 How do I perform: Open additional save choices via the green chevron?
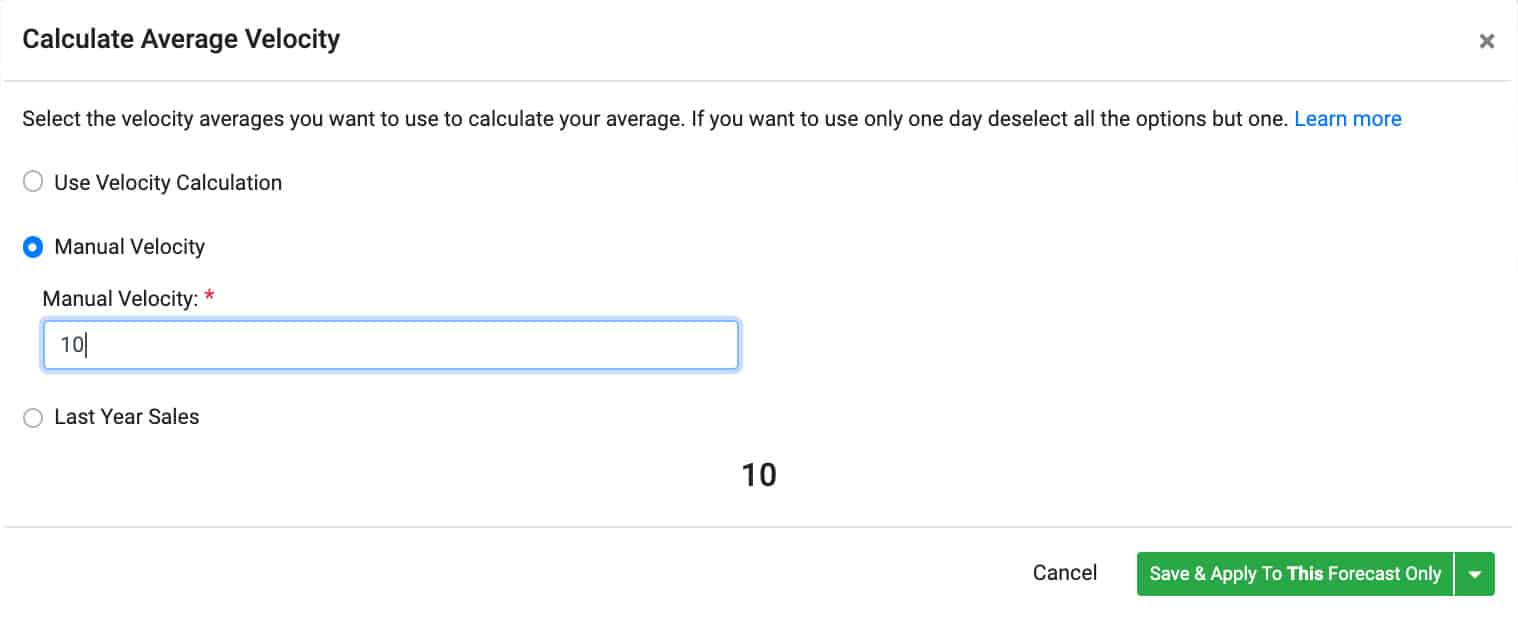[x=1475, y=573]
